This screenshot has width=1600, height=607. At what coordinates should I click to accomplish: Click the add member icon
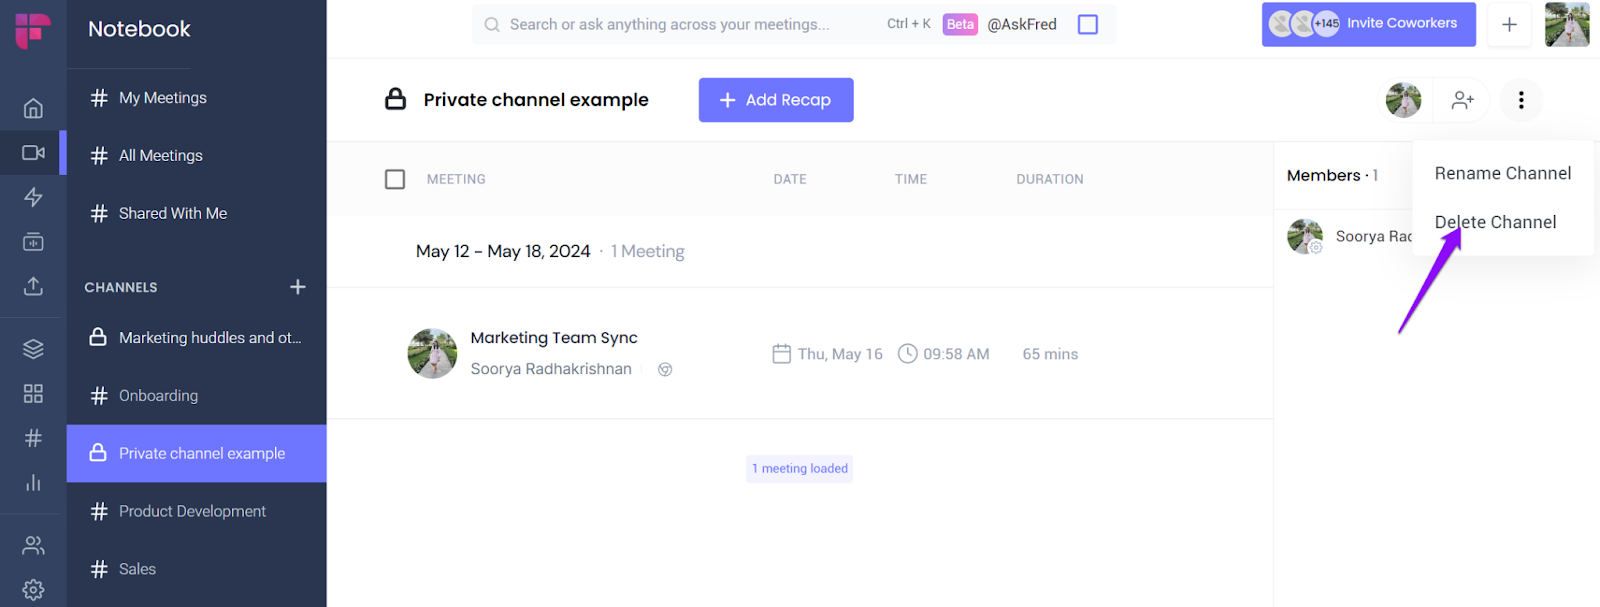tap(1463, 100)
